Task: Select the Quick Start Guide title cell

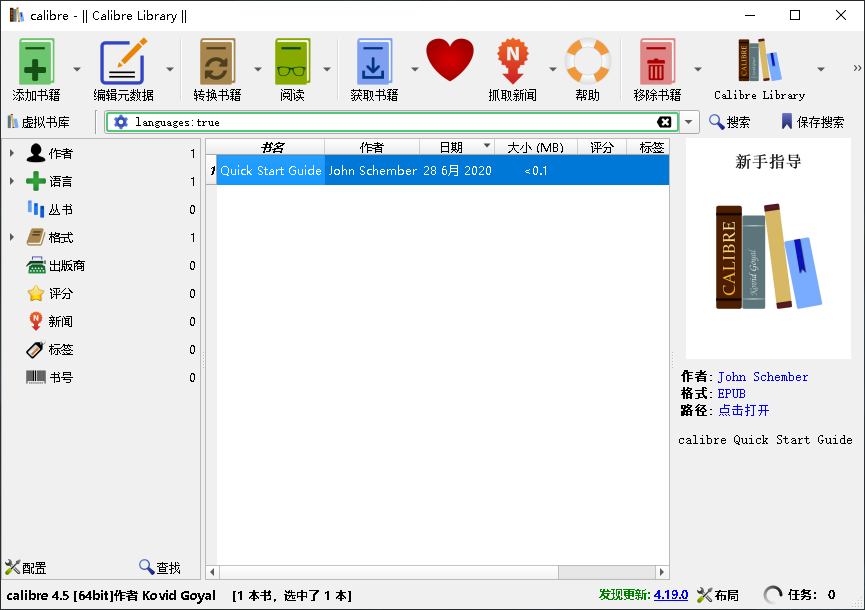Action: (x=271, y=170)
